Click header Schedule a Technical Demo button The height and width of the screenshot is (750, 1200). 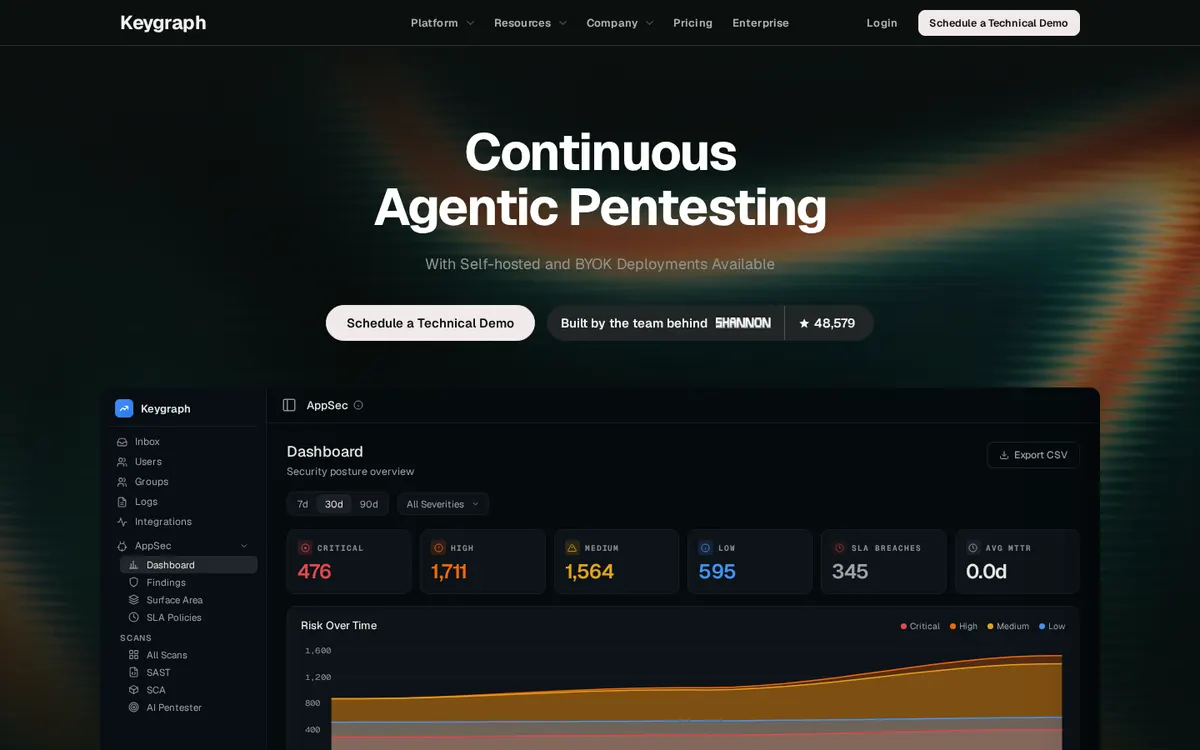tap(999, 23)
